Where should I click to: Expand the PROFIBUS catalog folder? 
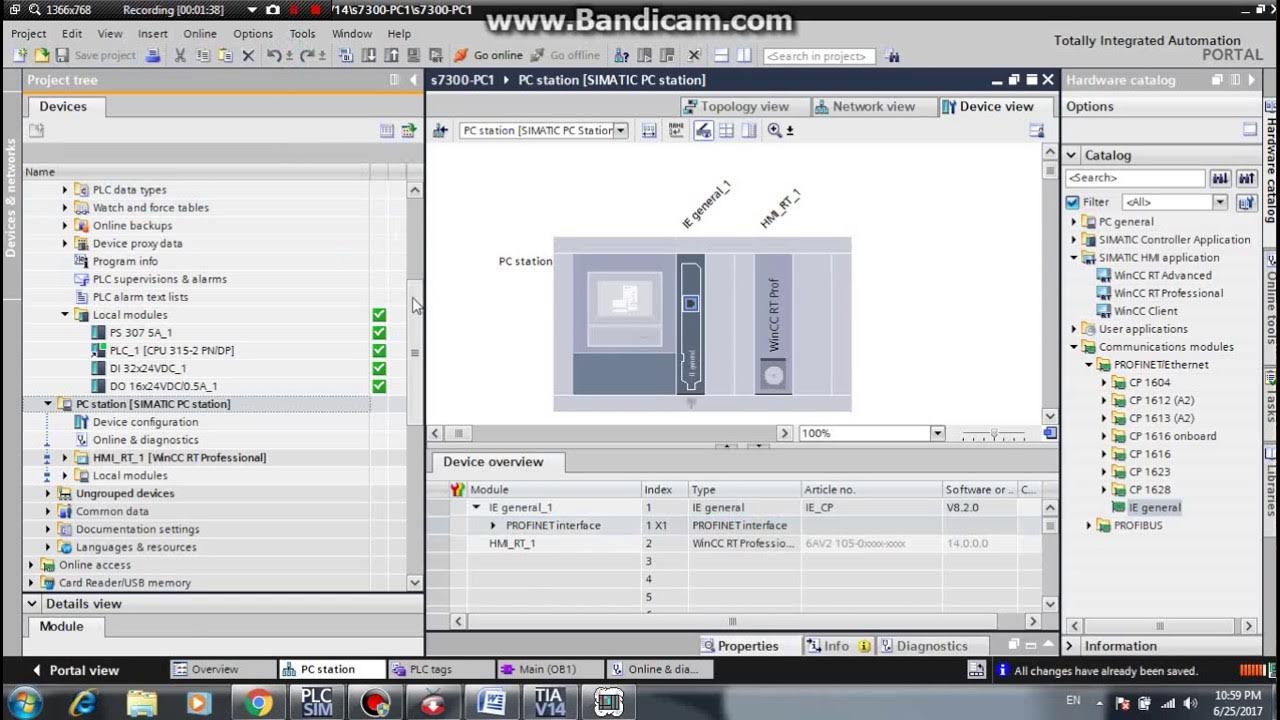click(x=1090, y=526)
